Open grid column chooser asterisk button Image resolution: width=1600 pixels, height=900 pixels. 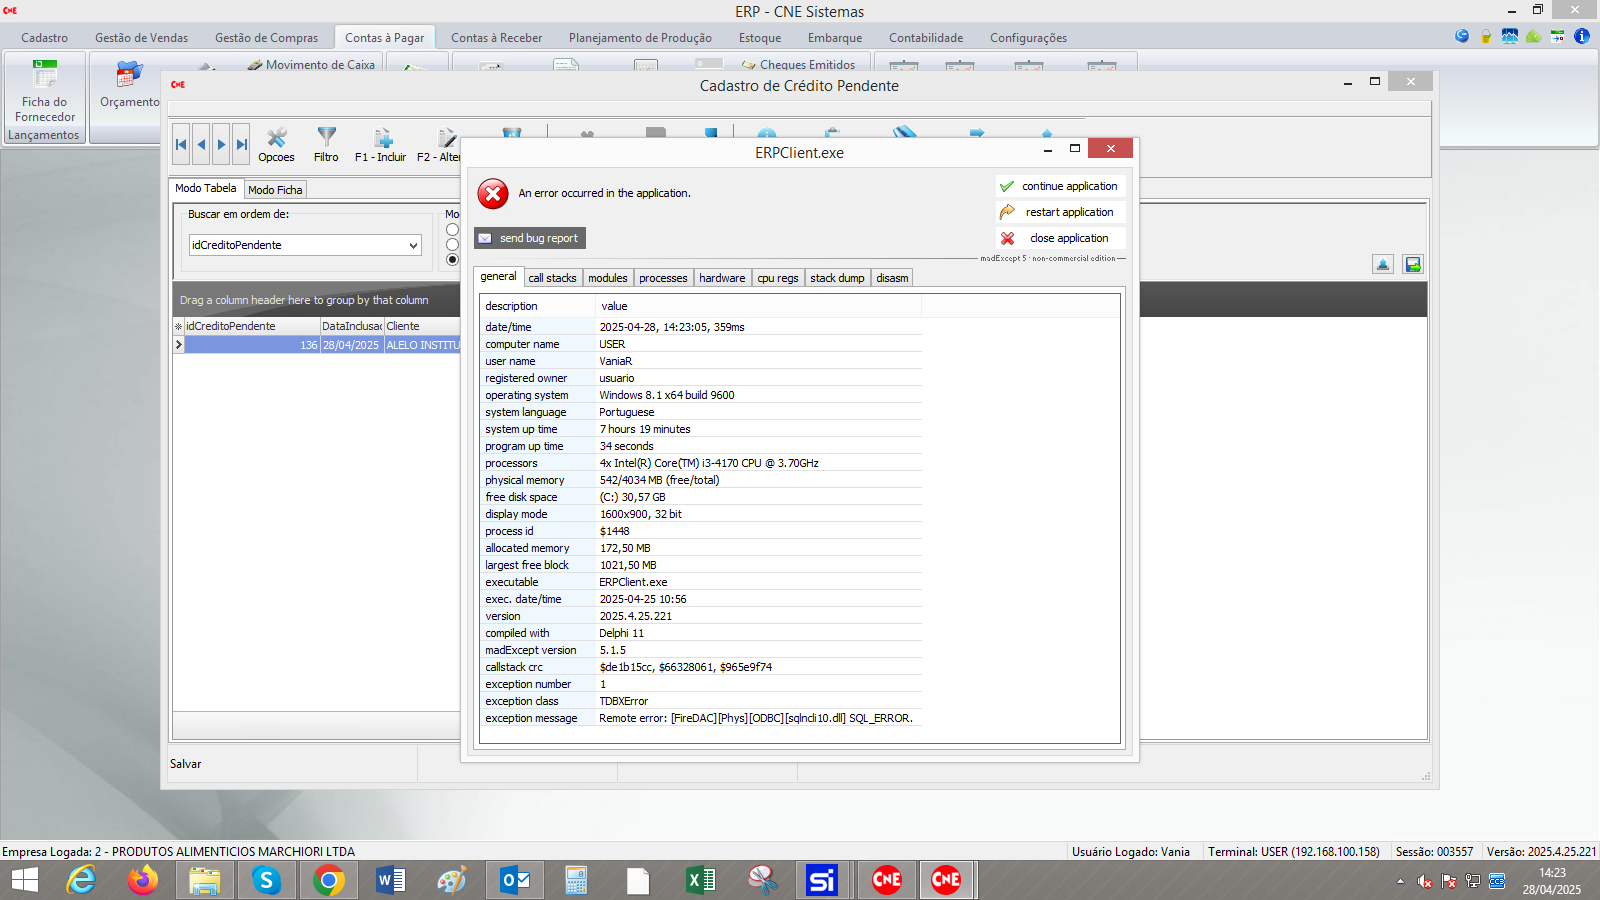[x=178, y=326]
